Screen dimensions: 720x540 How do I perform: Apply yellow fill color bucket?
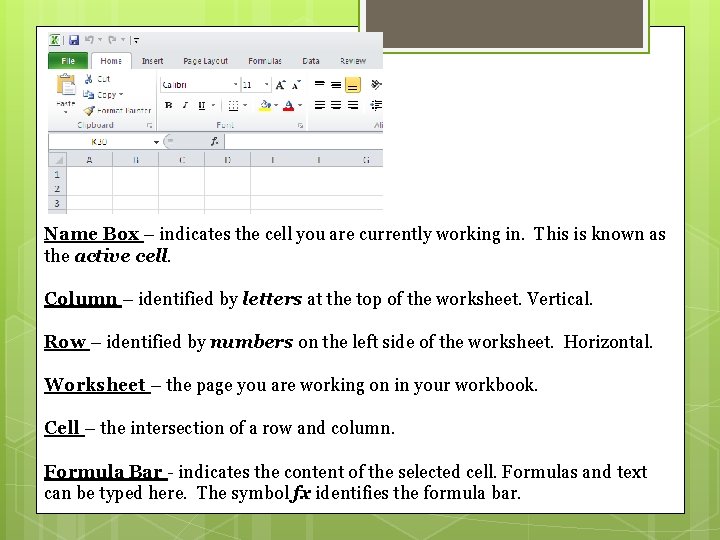[265, 106]
